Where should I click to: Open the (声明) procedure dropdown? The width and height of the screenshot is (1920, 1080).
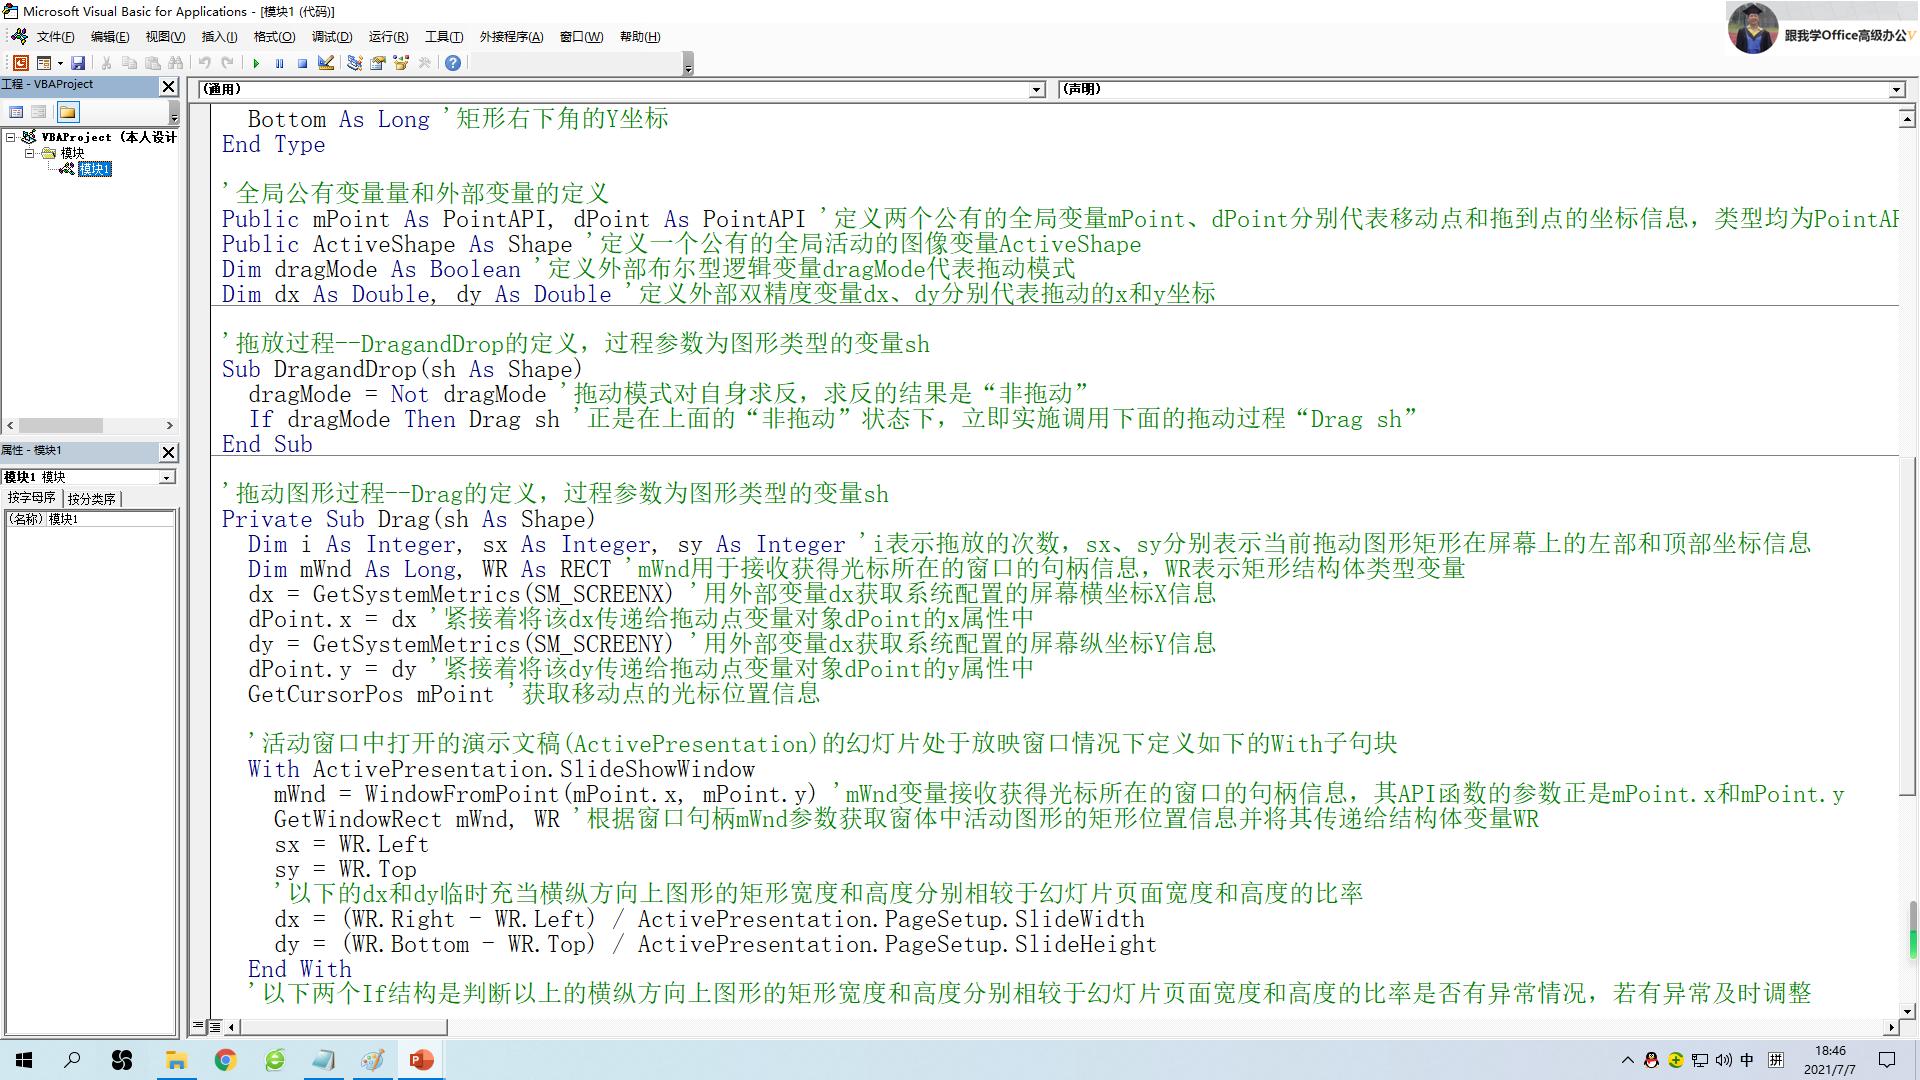coord(1896,90)
